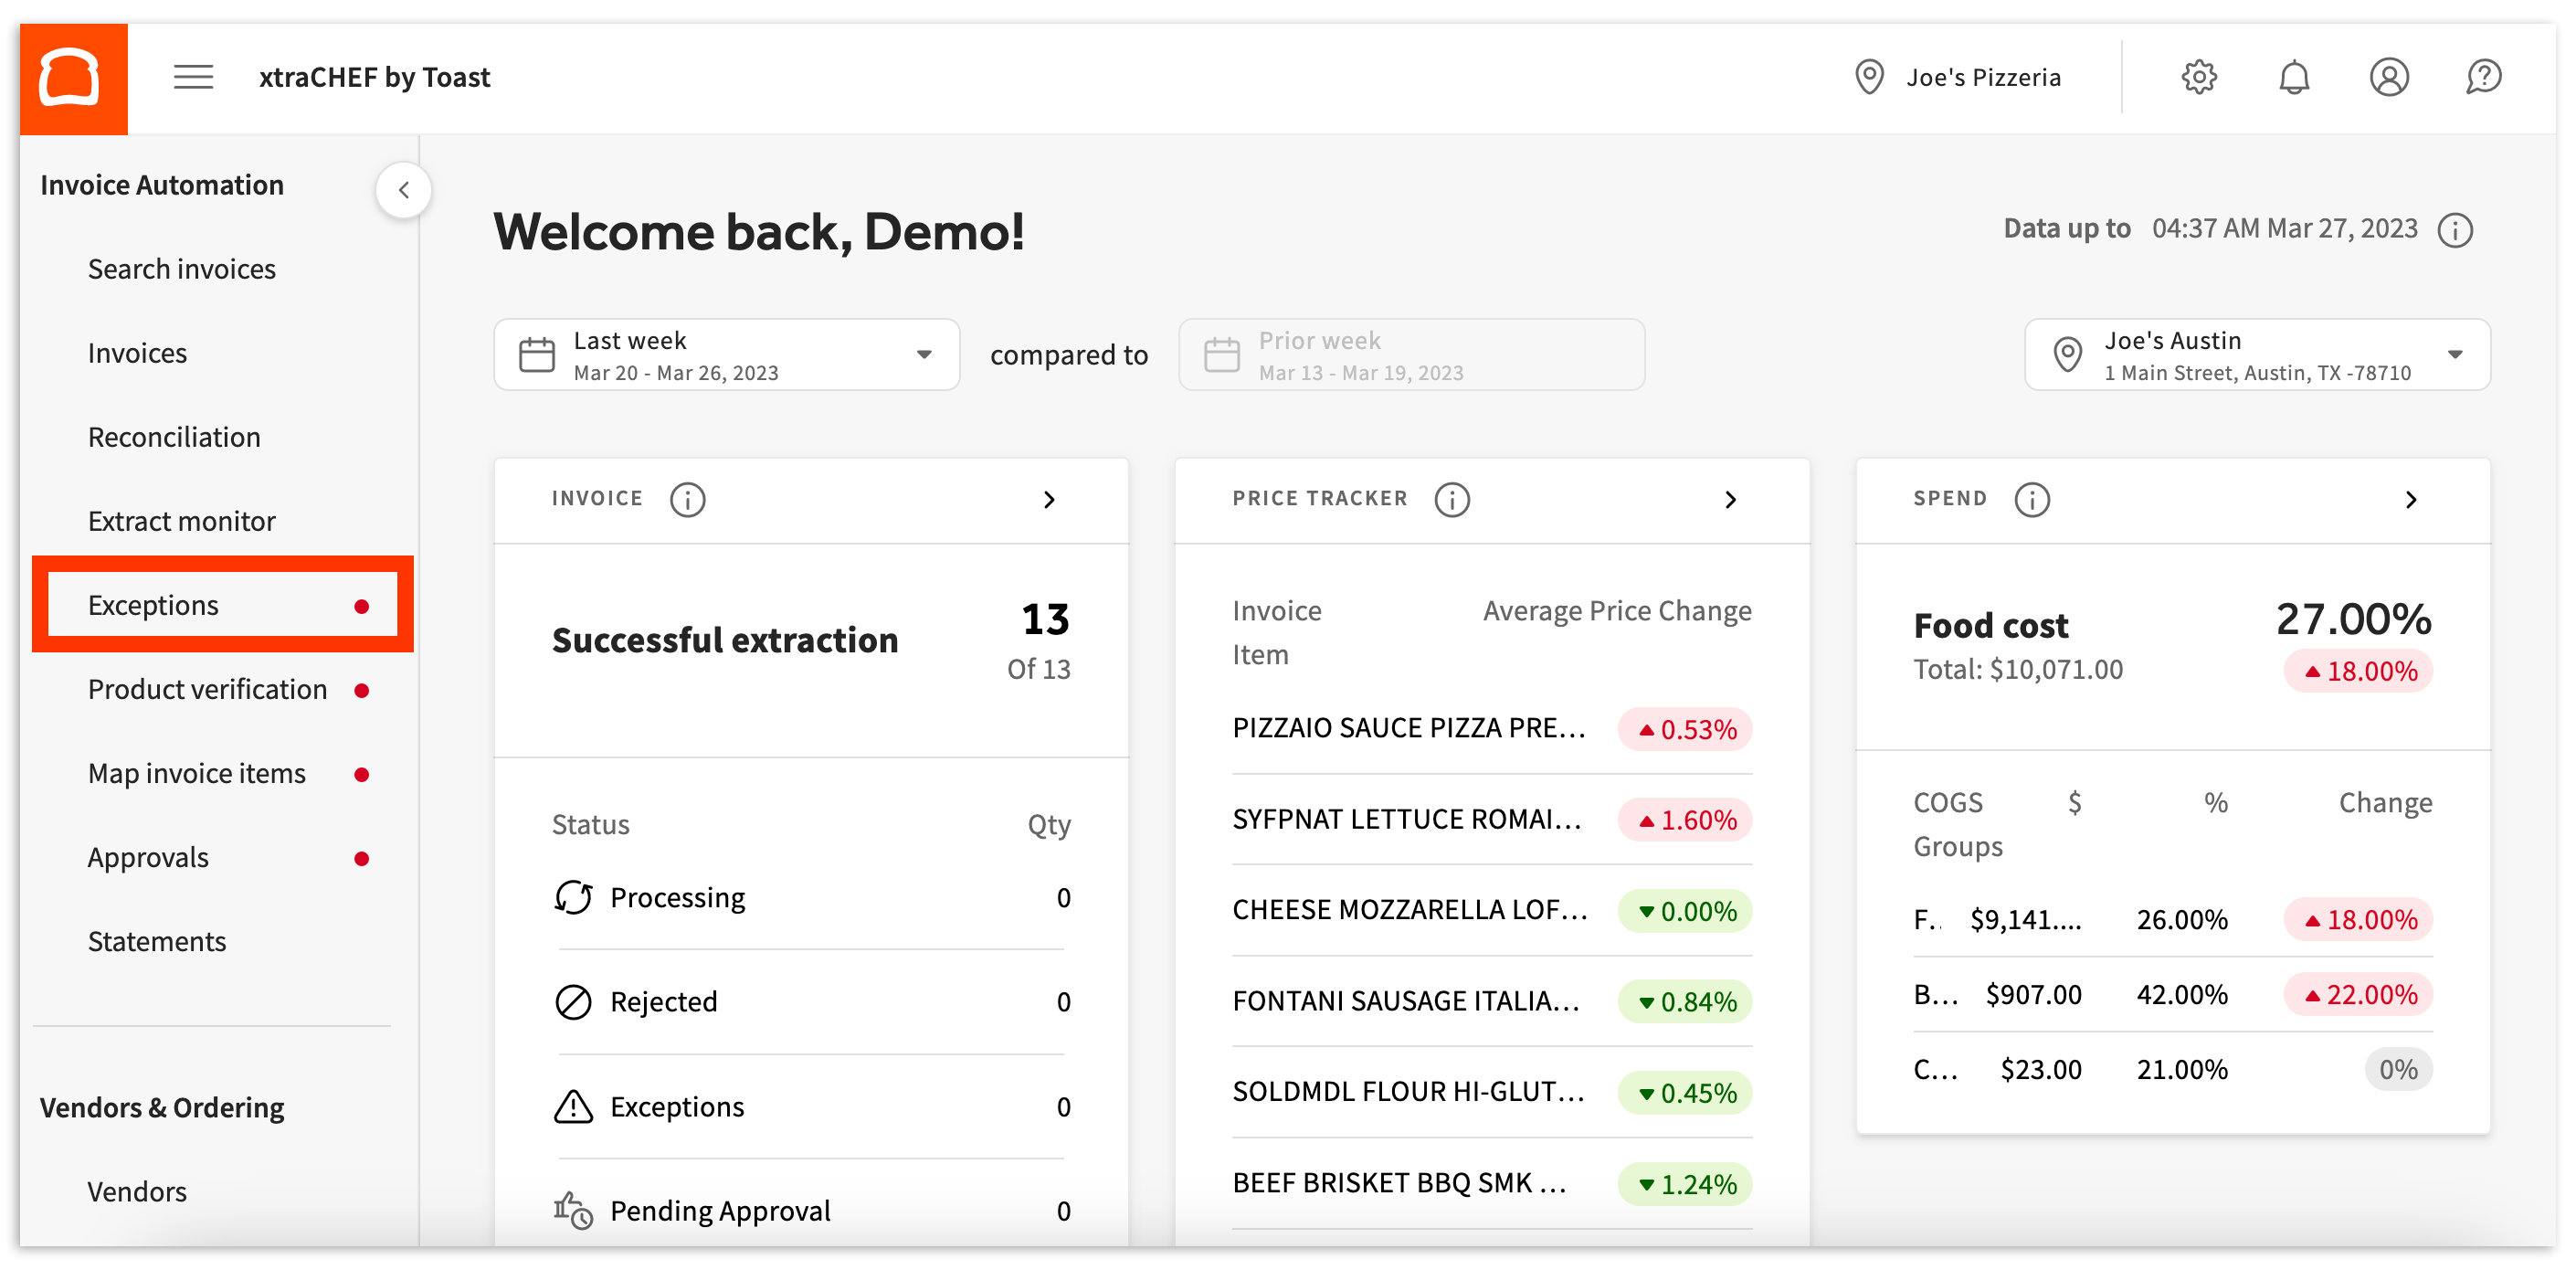Open the Joe's Austin location dropdown
The image size is (2576, 1270).
pos(2458,354)
